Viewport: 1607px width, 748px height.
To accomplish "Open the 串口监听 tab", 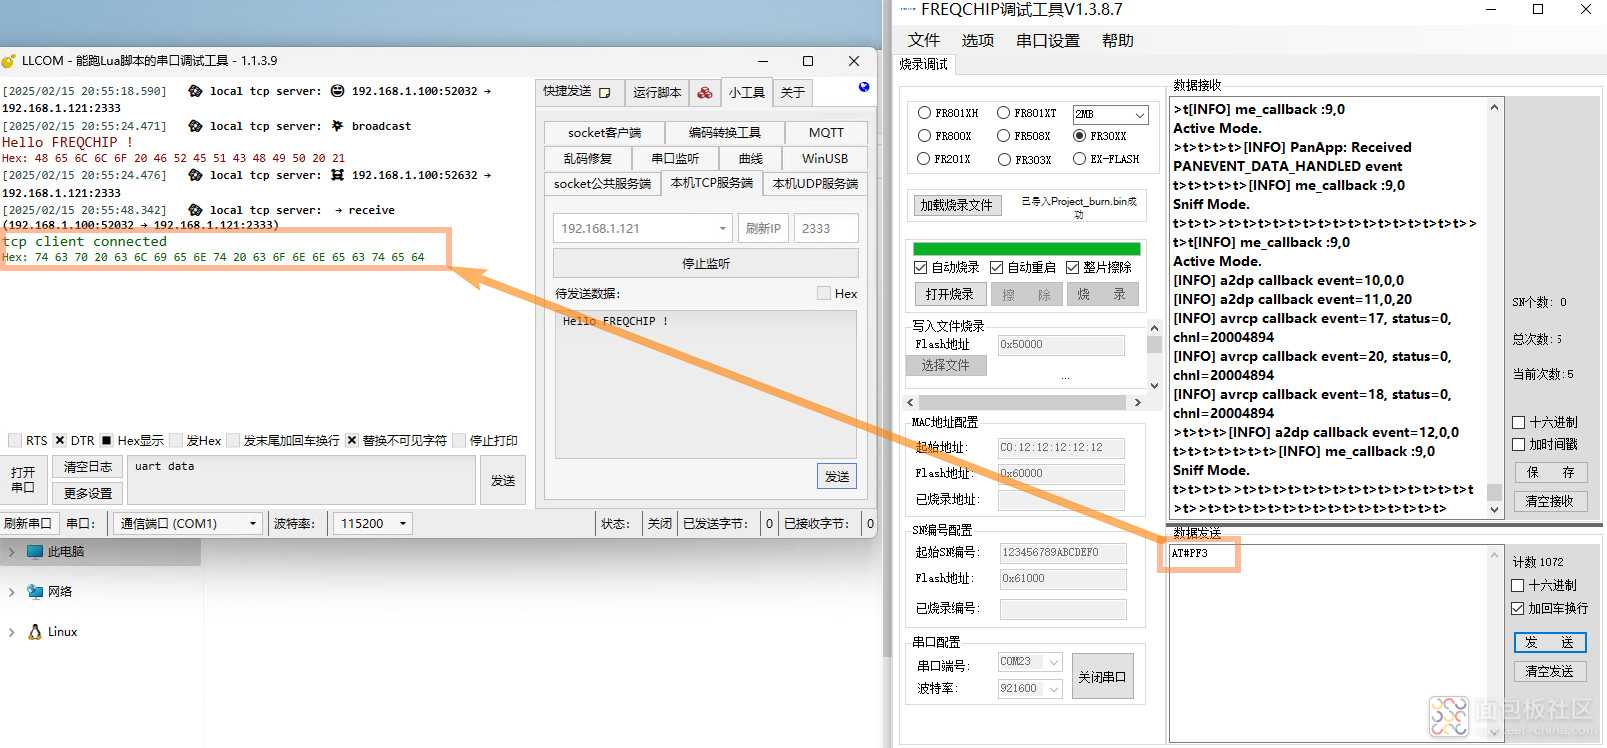I will click(x=675, y=158).
